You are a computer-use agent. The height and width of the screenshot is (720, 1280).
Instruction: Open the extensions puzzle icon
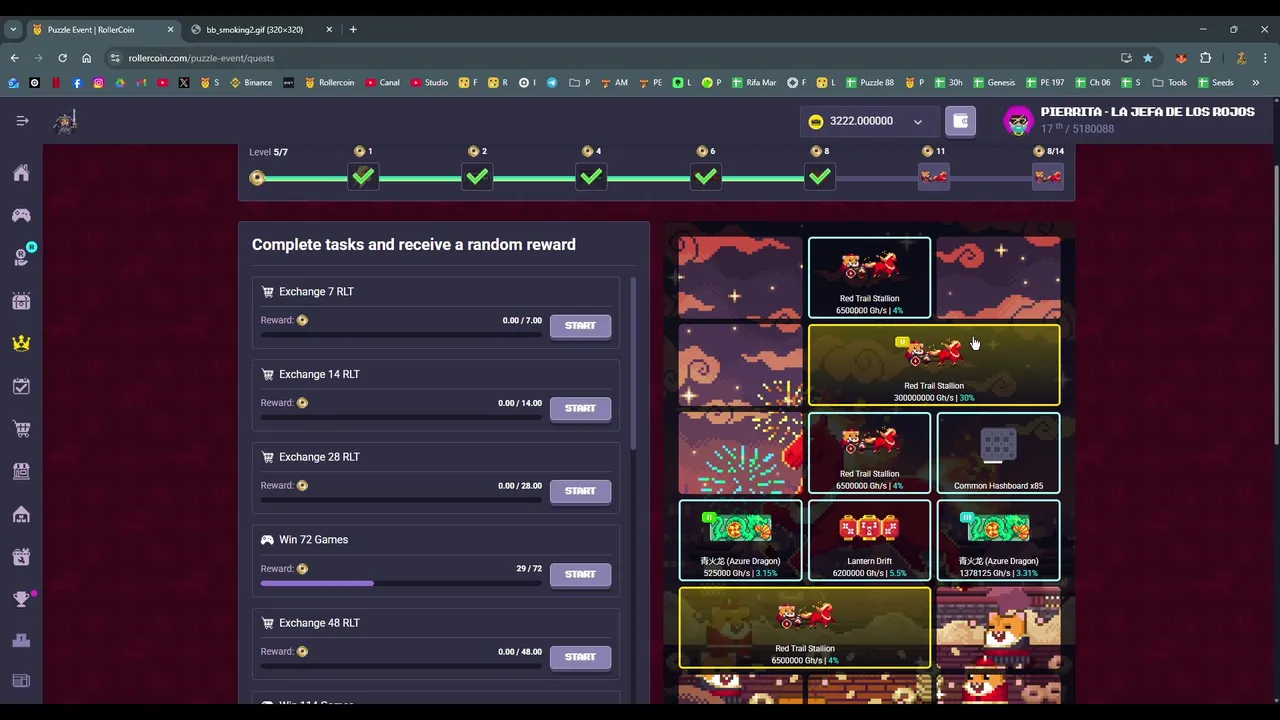(x=1205, y=58)
